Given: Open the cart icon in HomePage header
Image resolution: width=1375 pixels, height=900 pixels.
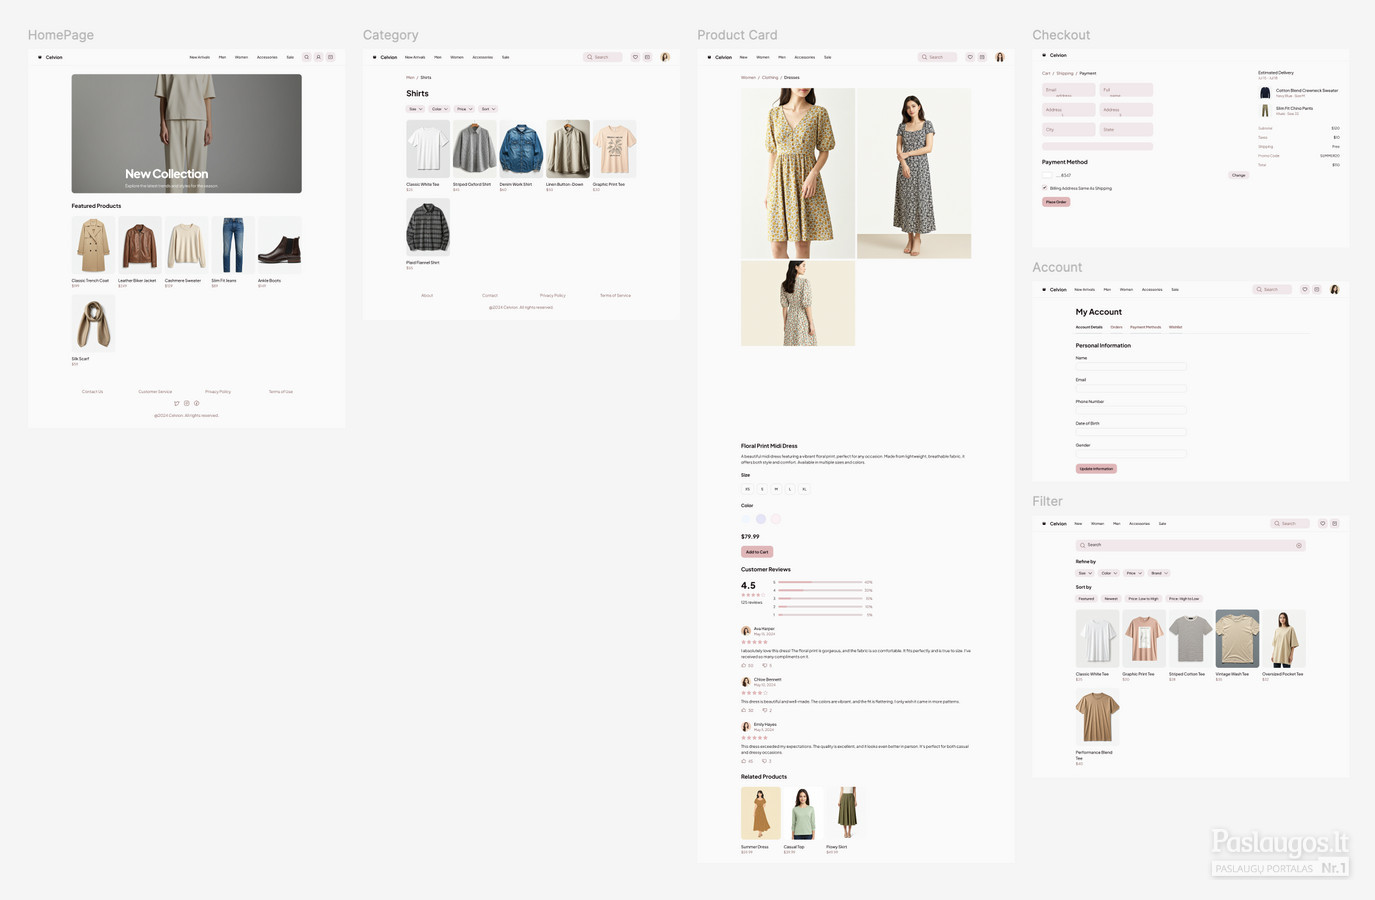Looking at the screenshot, I should point(331,57).
